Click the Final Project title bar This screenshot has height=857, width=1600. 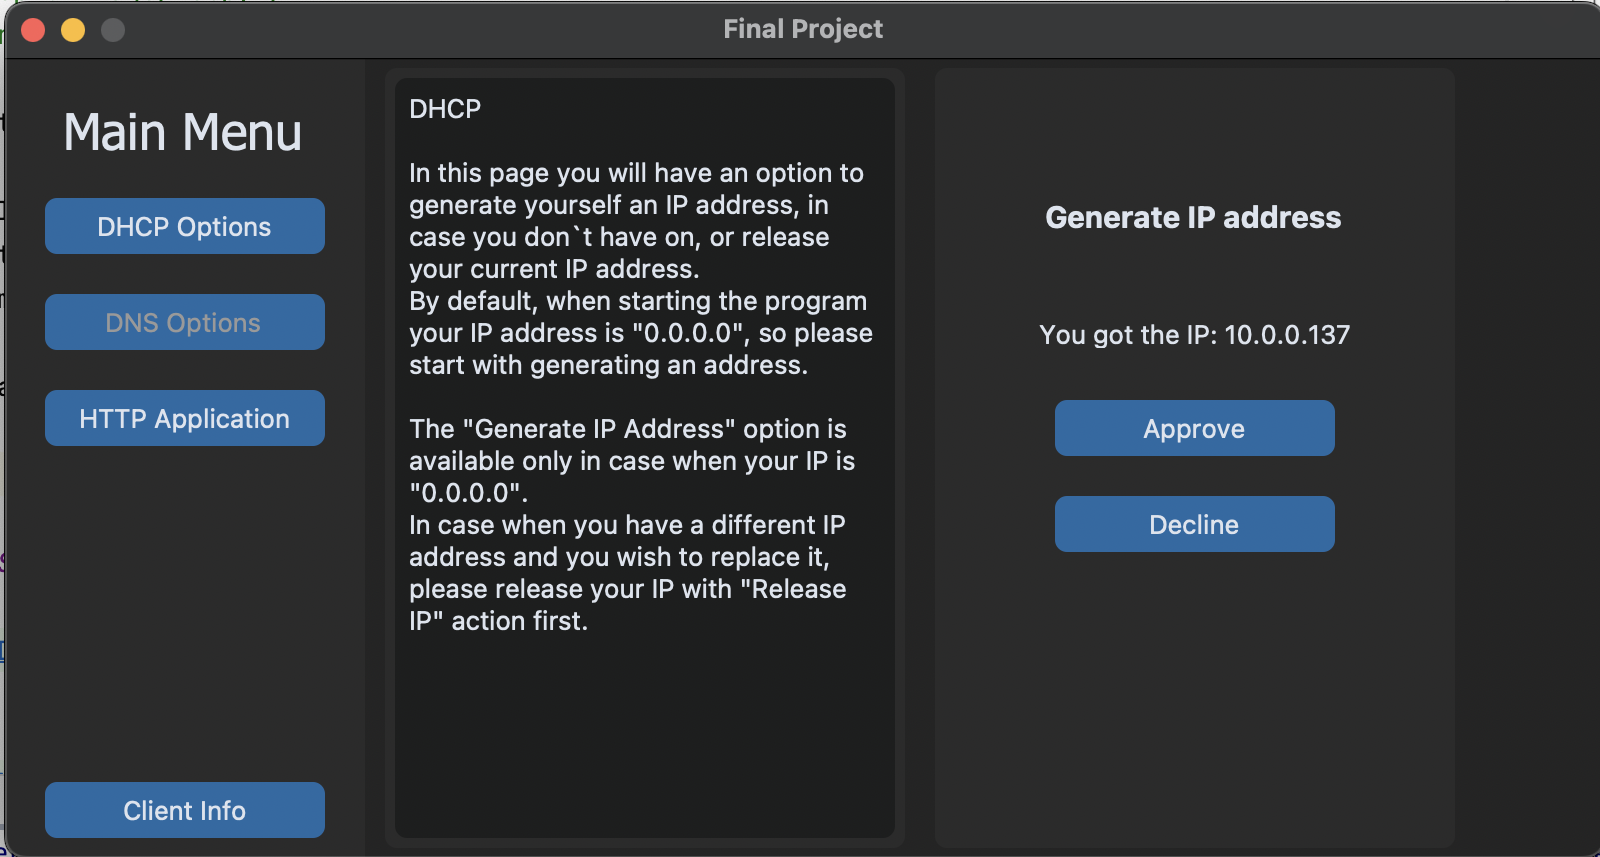(802, 29)
